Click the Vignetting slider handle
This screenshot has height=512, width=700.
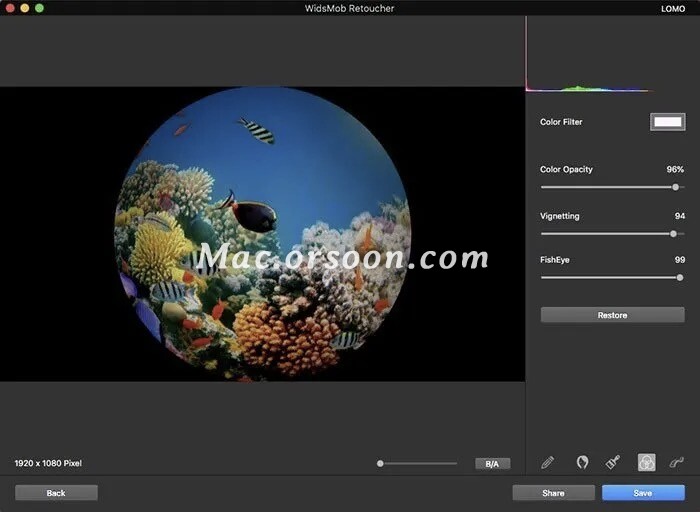click(x=673, y=233)
